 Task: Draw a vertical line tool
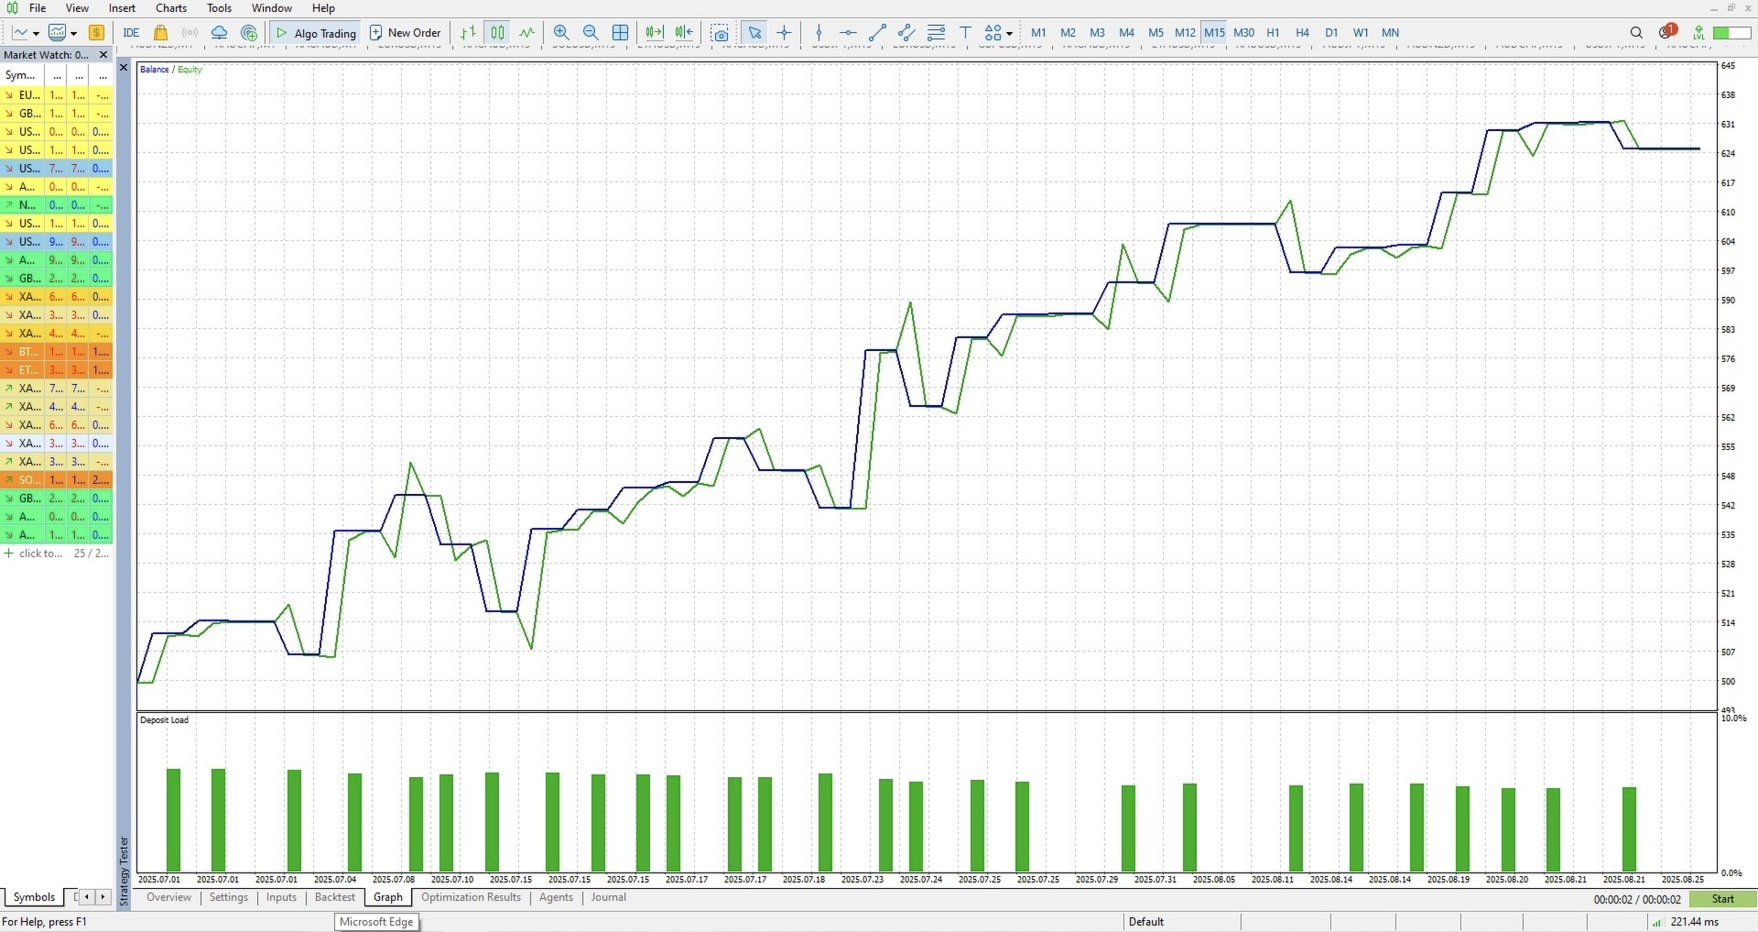pyautogui.click(x=819, y=33)
